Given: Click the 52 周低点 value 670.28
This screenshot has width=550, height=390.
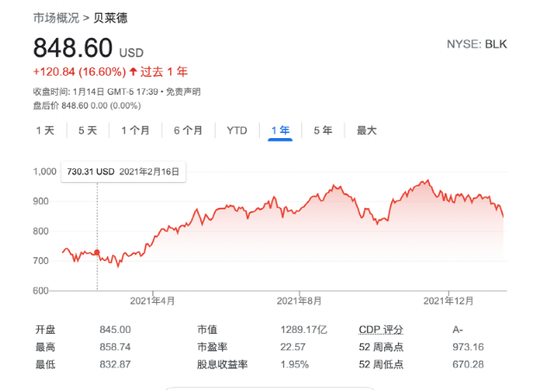Looking at the screenshot, I should click(468, 364).
